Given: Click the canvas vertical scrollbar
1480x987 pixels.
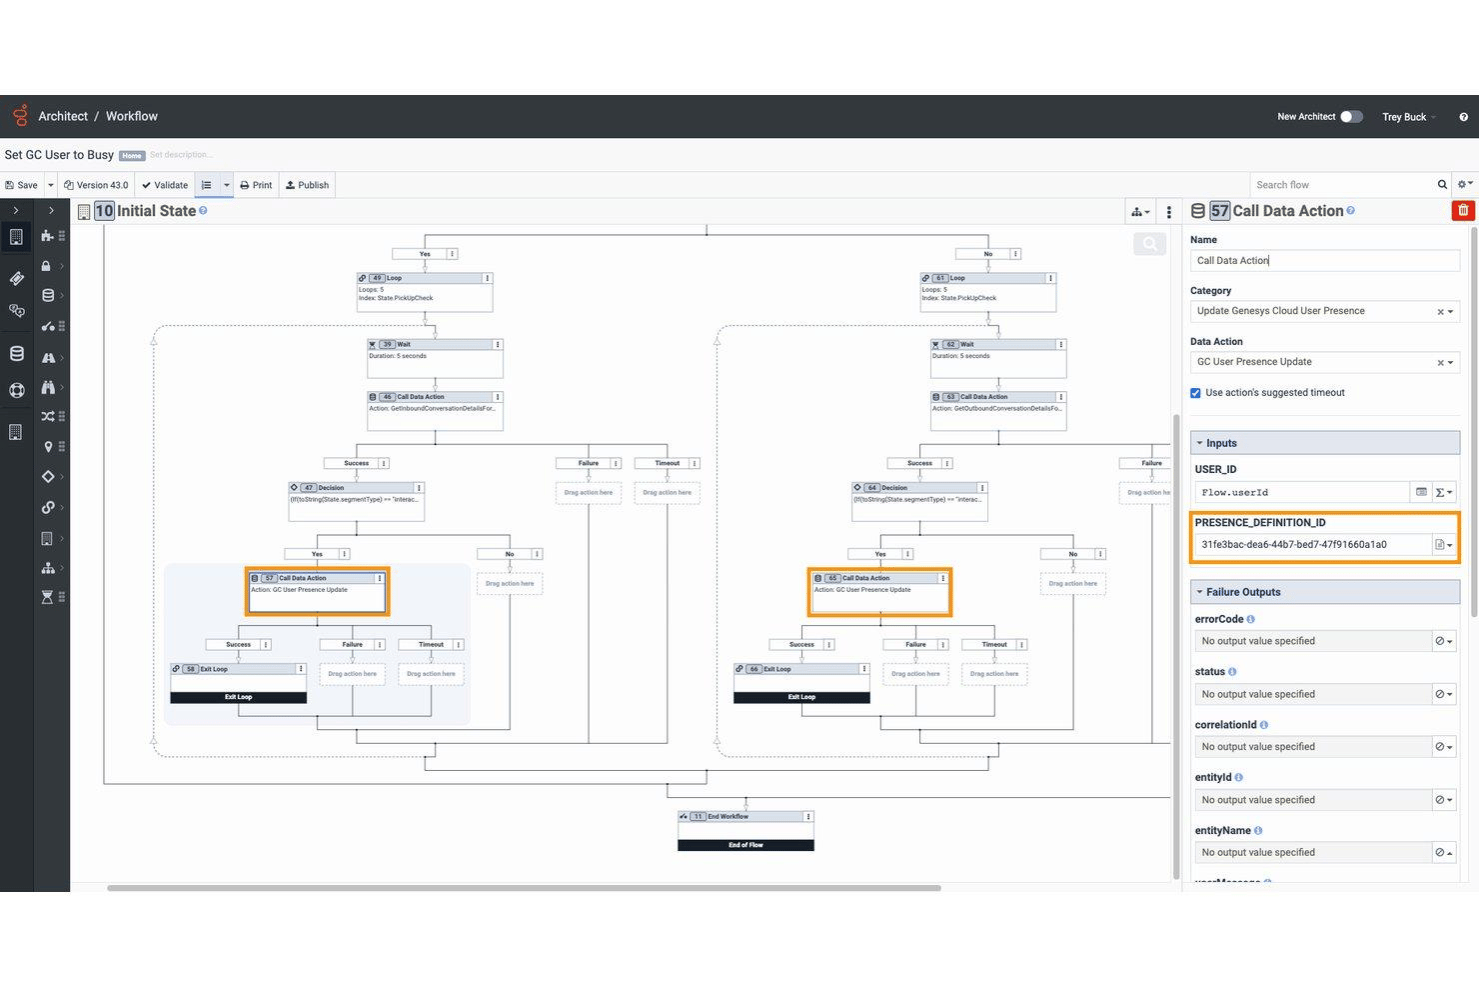Looking at the screenshot, I should pyautogui.click(x=1175, y=645).
